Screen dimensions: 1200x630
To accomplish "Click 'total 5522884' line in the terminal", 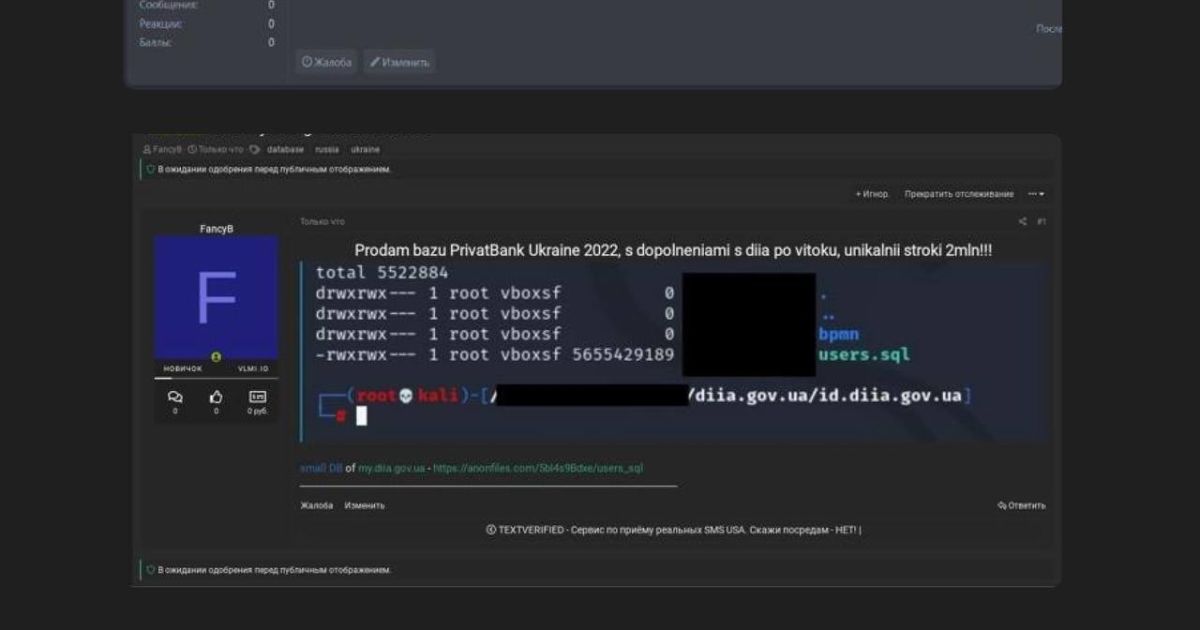I will pos(382,273).
